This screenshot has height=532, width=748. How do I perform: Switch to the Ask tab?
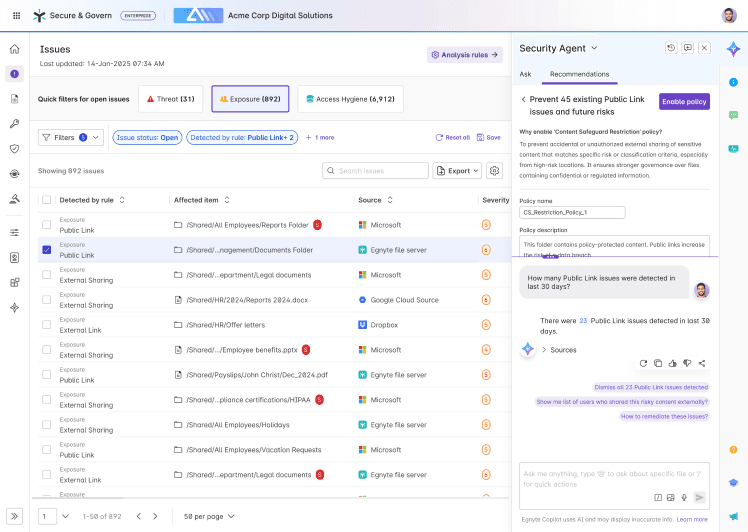(525, 74)
